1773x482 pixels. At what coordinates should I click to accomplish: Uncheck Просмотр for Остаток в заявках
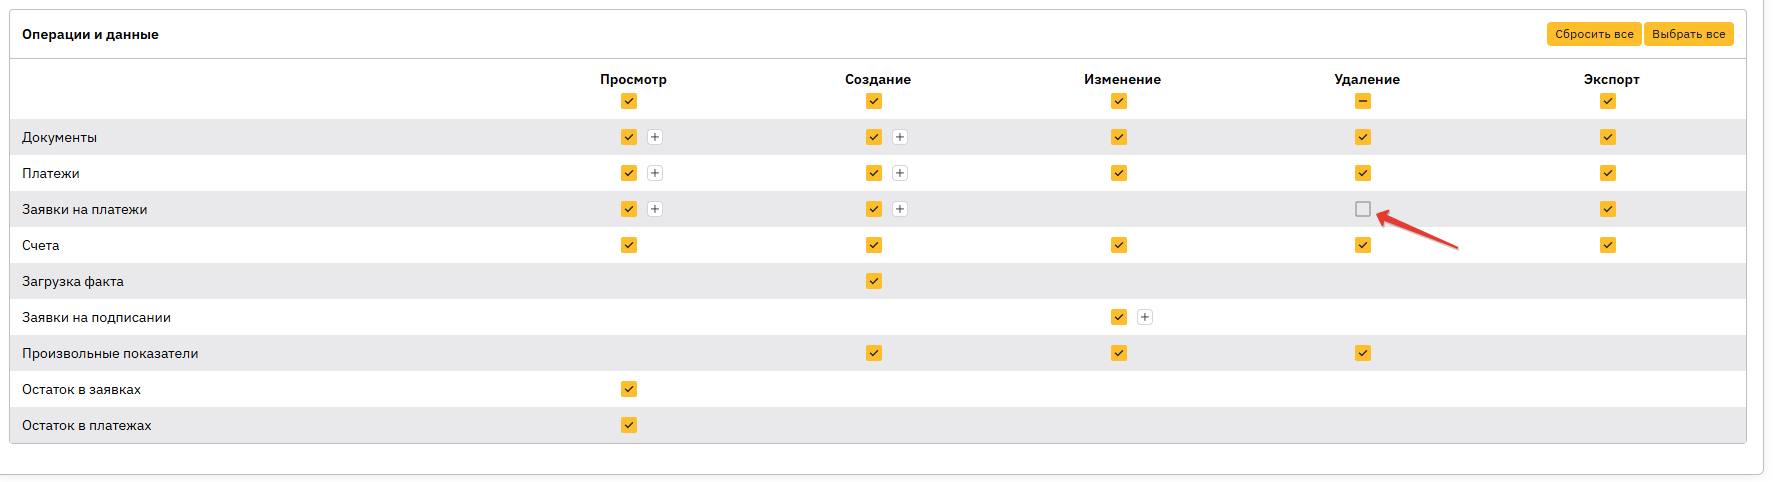[629, 389]
